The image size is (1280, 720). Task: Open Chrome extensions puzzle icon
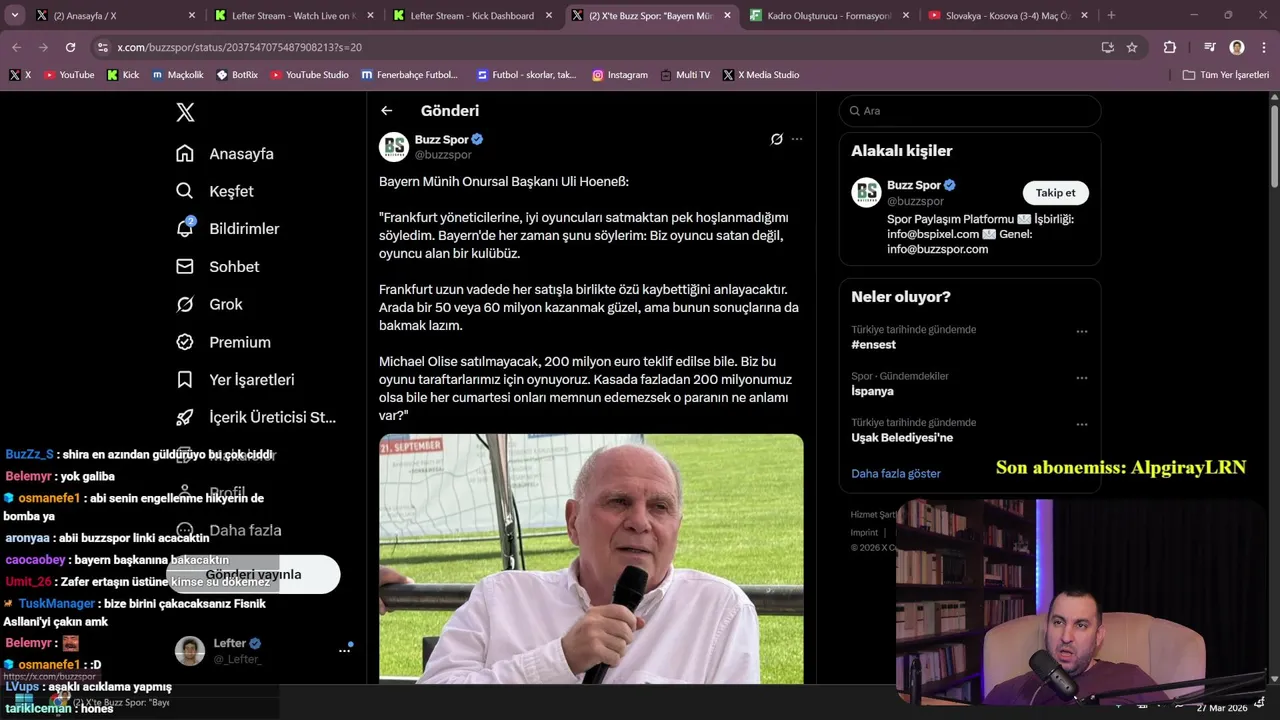tap(1170, 47)
